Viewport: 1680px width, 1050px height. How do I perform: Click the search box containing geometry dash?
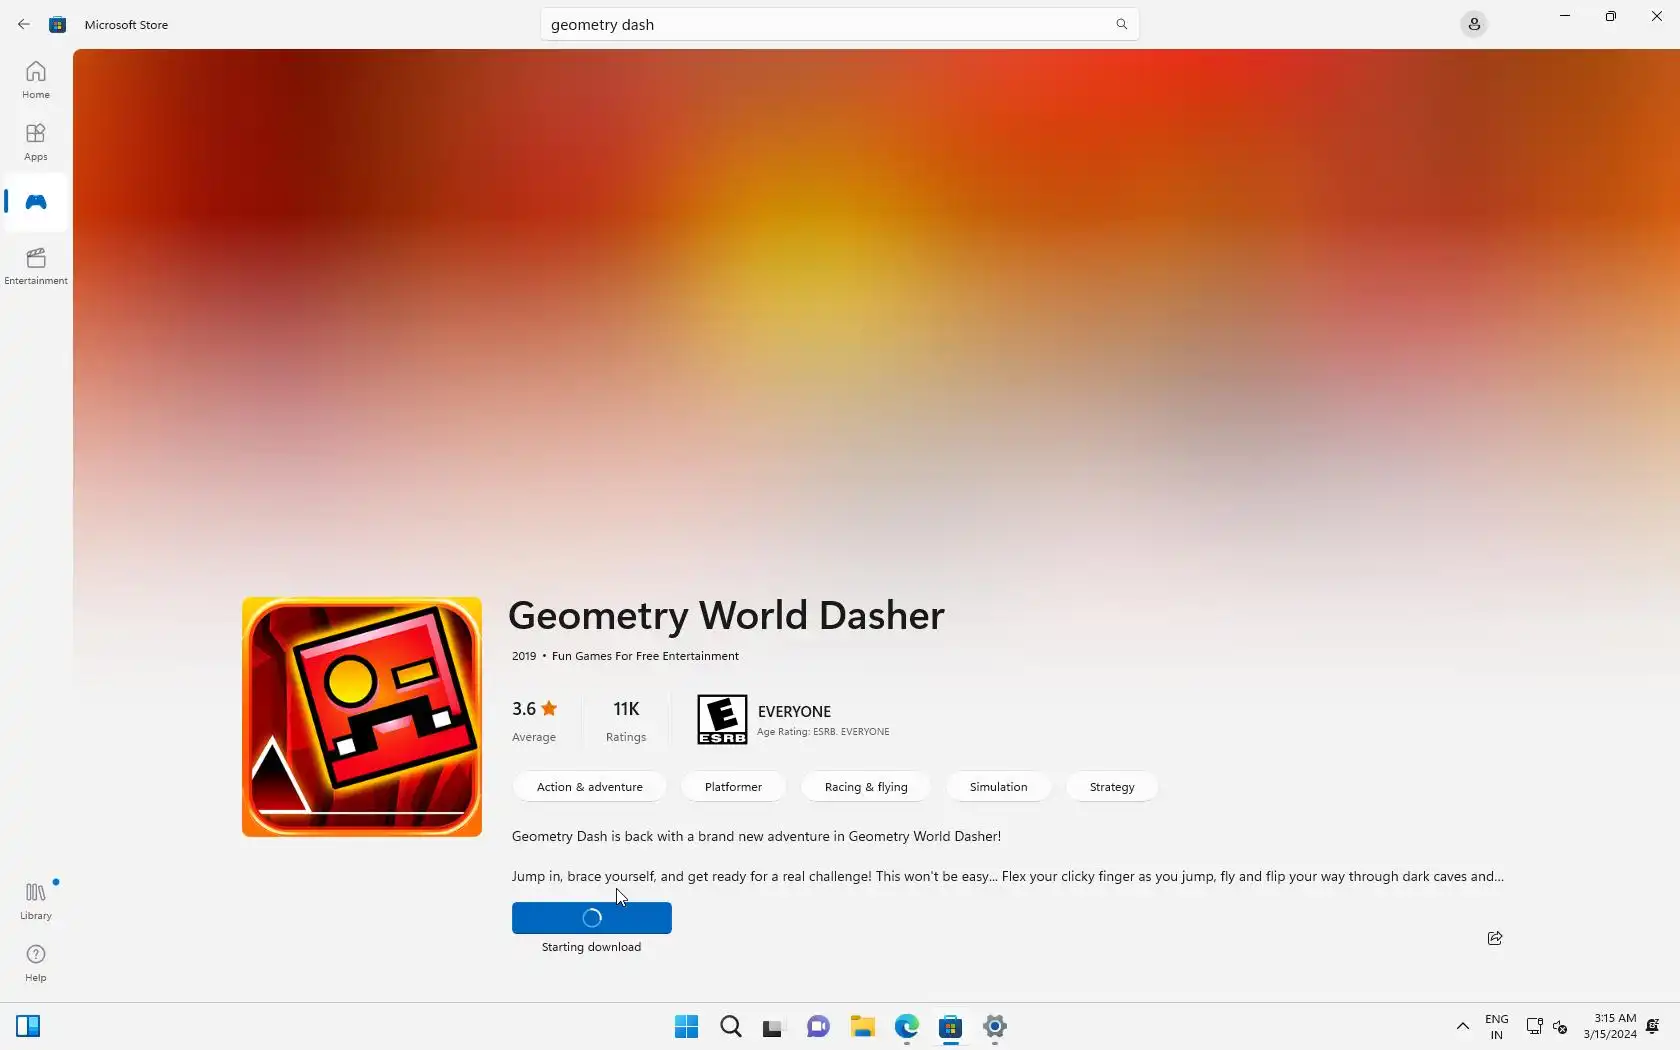point(839,24)
